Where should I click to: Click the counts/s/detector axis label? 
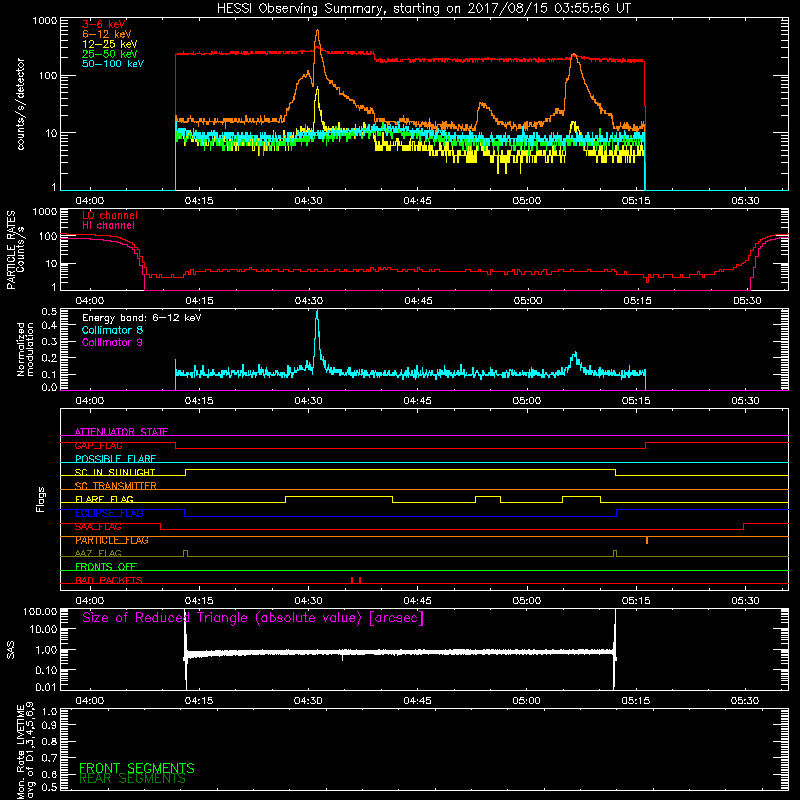[20, 104]
